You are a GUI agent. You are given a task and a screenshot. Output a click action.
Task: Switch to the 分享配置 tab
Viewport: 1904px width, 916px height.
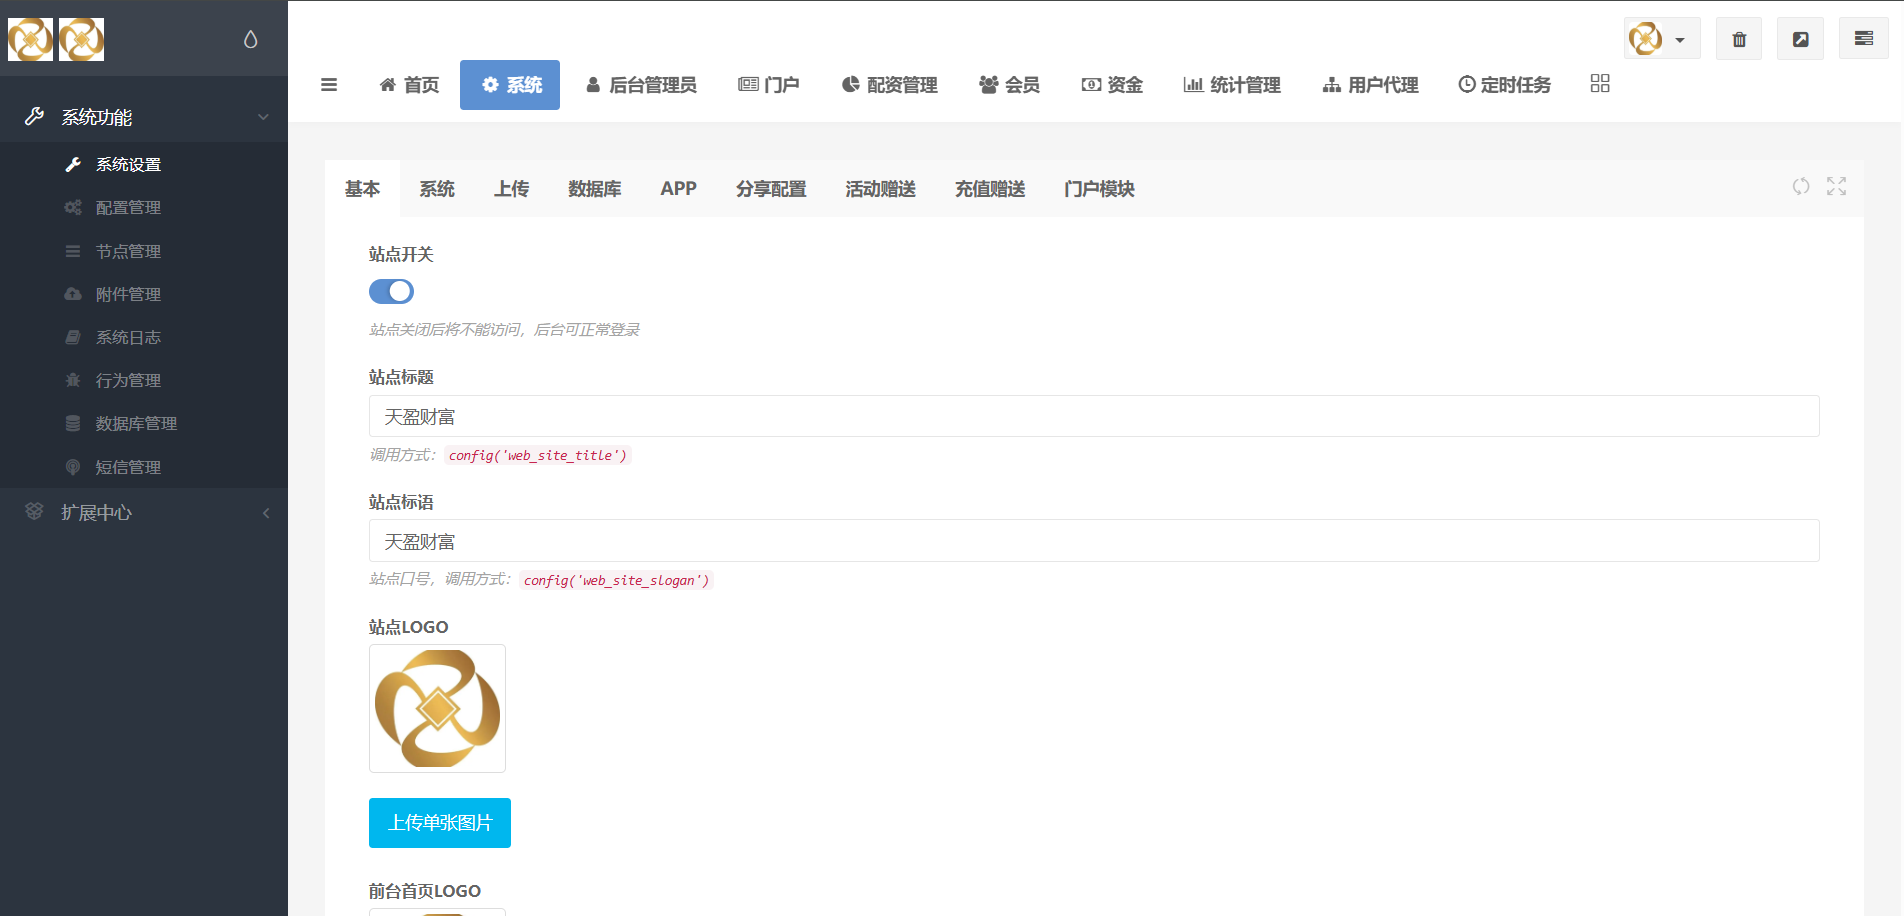[771, 189]
